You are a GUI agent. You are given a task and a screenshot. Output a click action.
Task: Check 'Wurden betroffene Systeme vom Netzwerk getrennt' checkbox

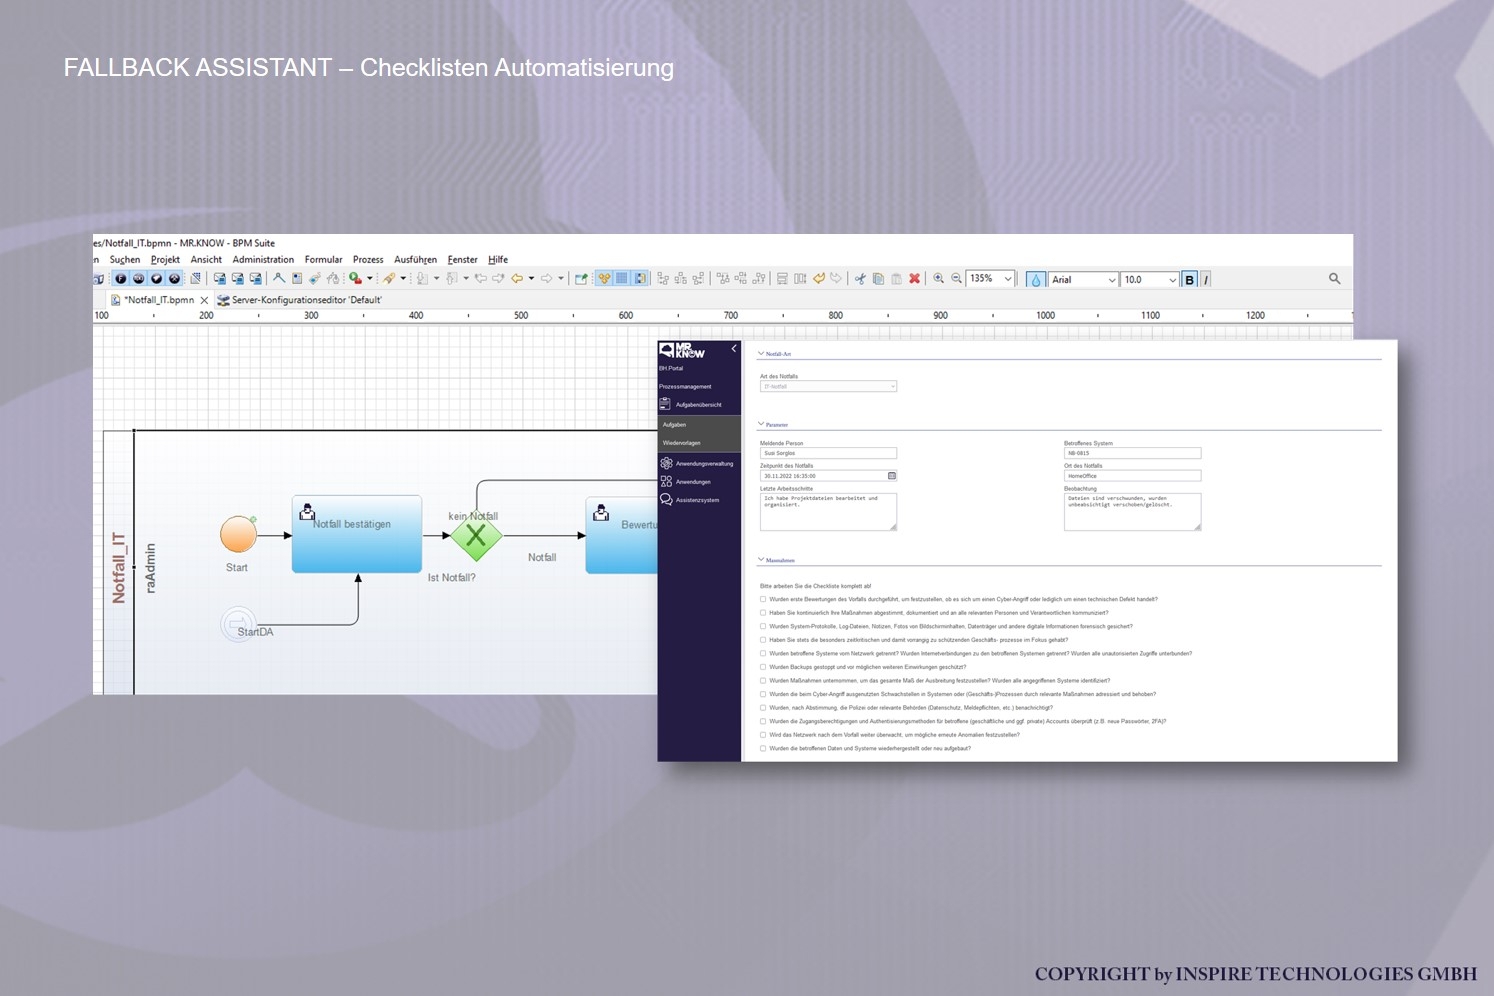pyautogui.click(x=763, y=653)
